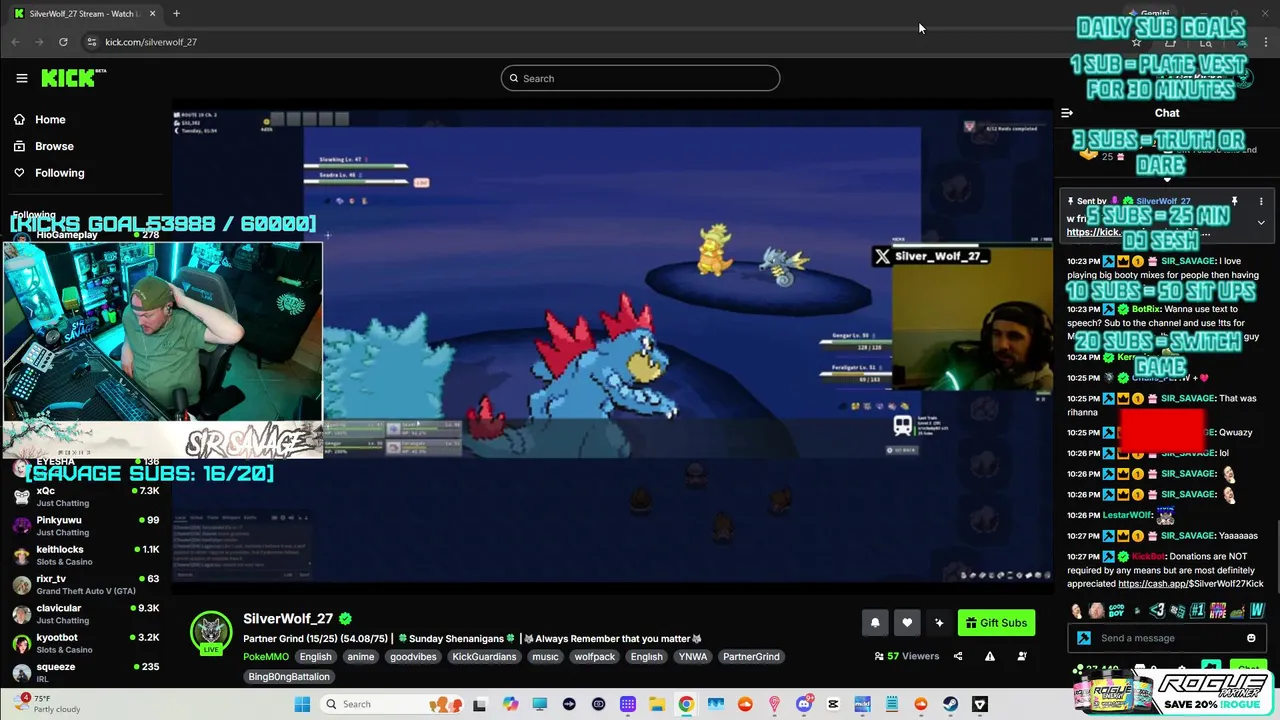Select the goodvibes tag
Image resolution: width=1280 pixels, height=720 pixels.
(412, 657)
